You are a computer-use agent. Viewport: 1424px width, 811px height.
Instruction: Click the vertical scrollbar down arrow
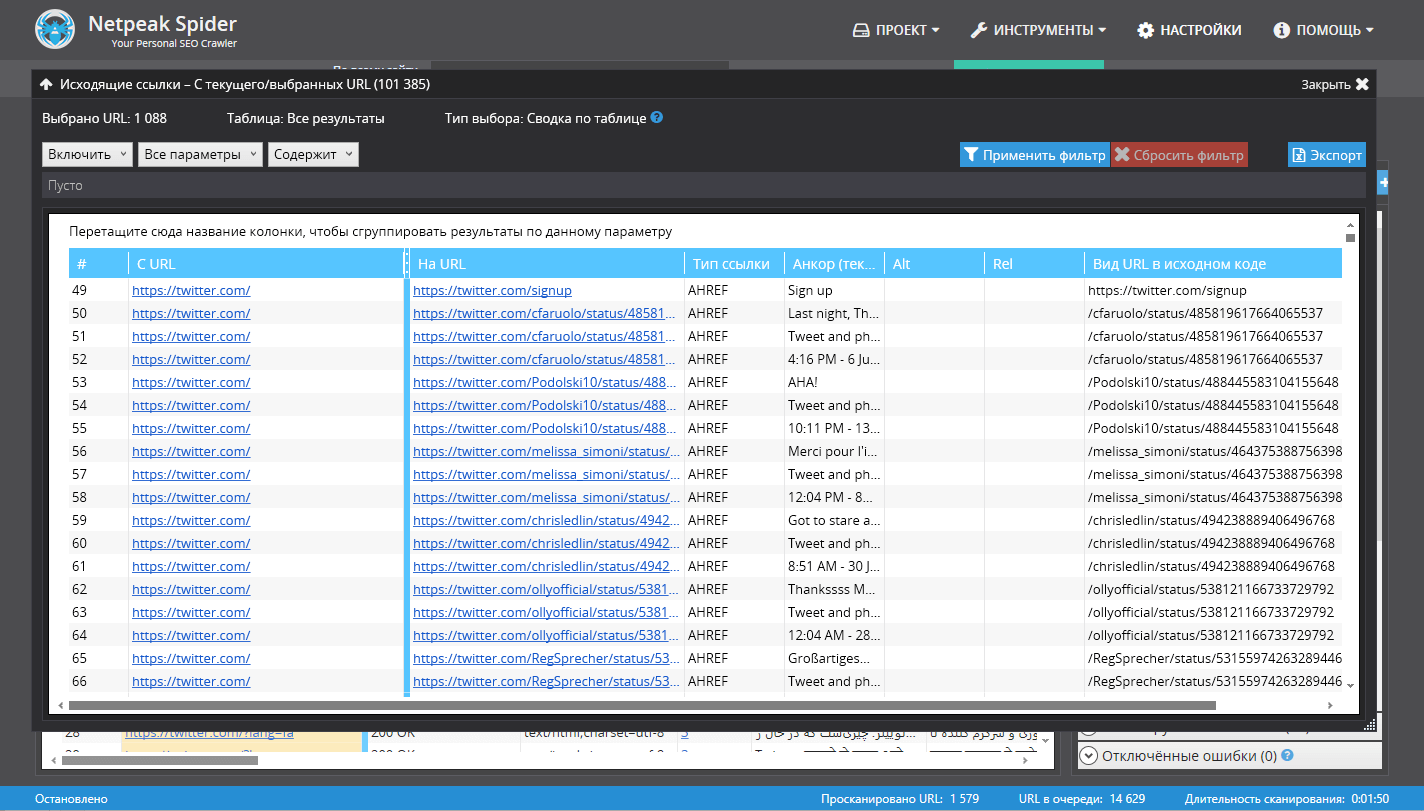pos(1350,685)
